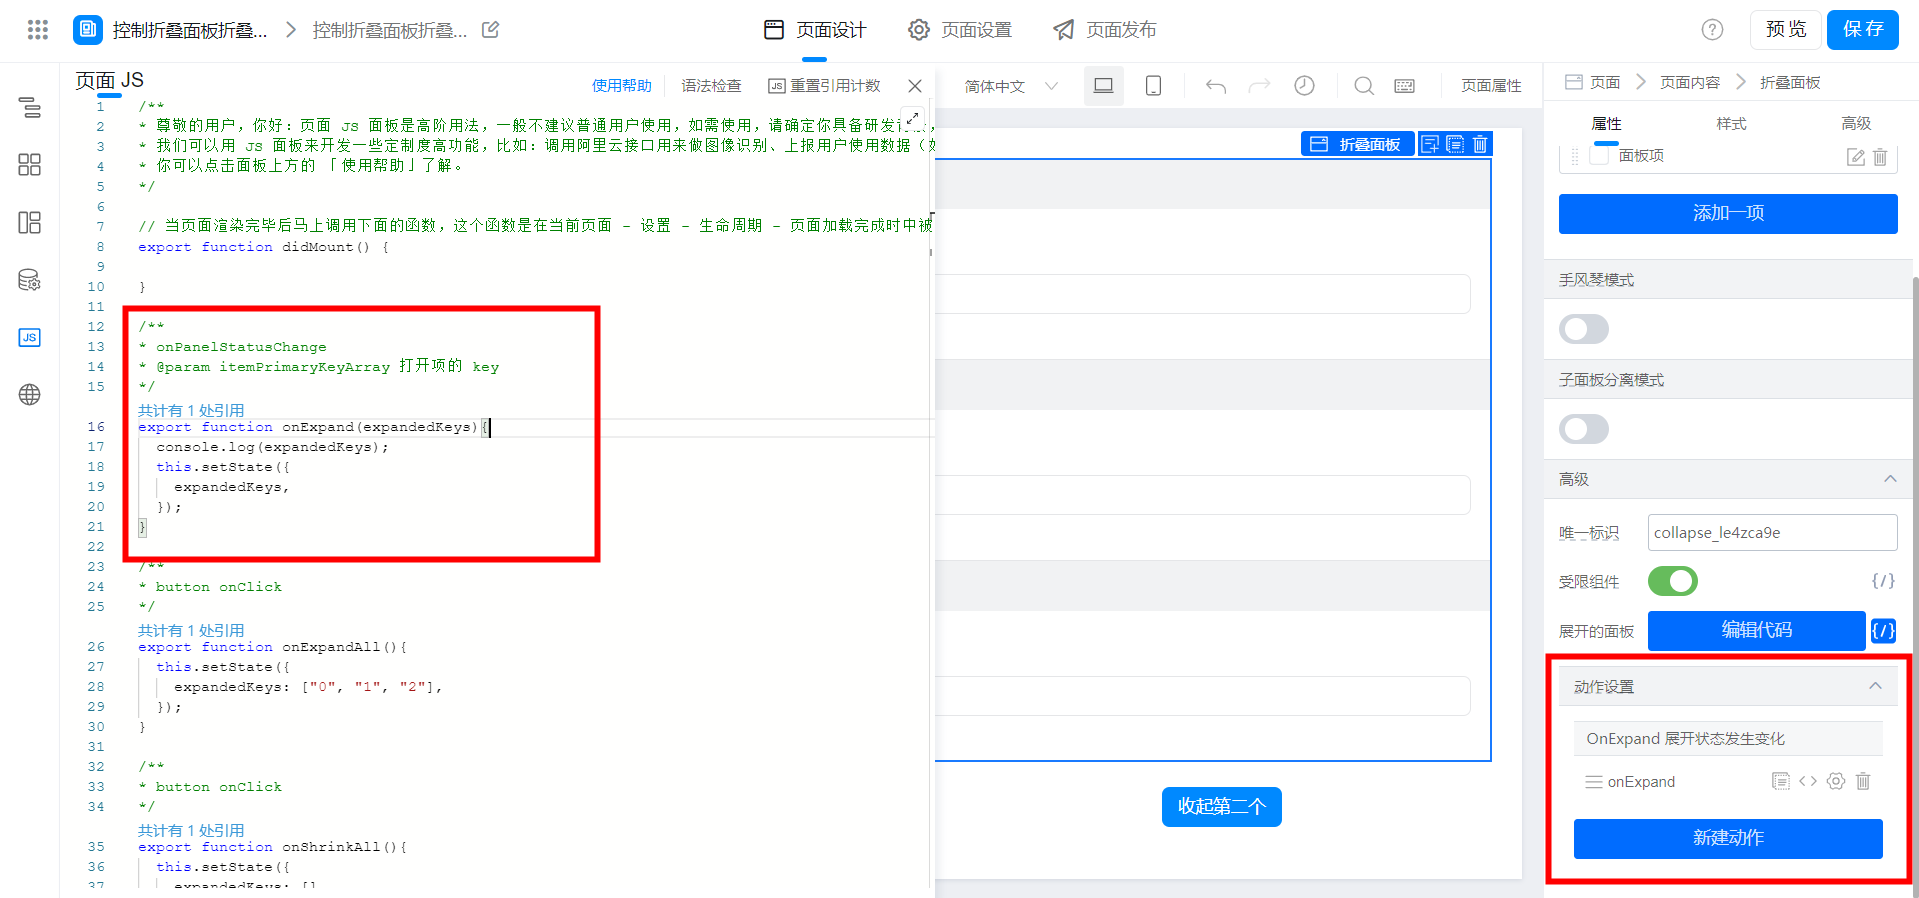Open the outline tree sidebar icon
This screenshot has height=898, width=1919.
[x=30, y=107]
